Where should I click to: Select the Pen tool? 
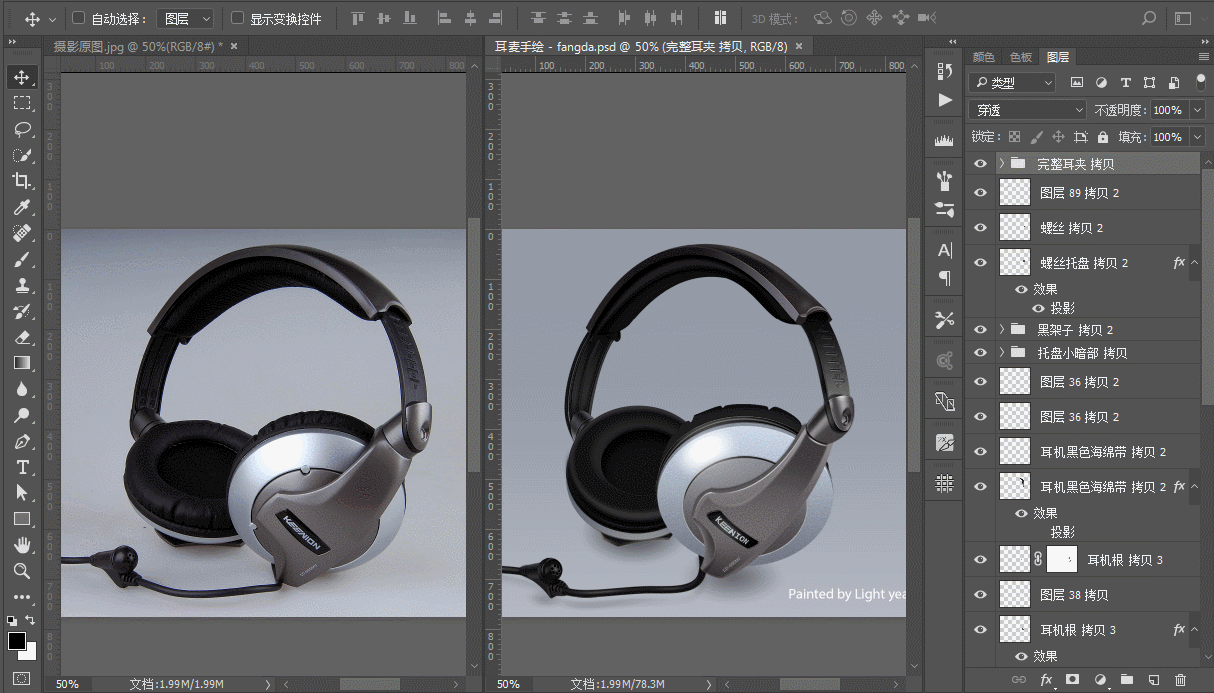click(21, 441)
